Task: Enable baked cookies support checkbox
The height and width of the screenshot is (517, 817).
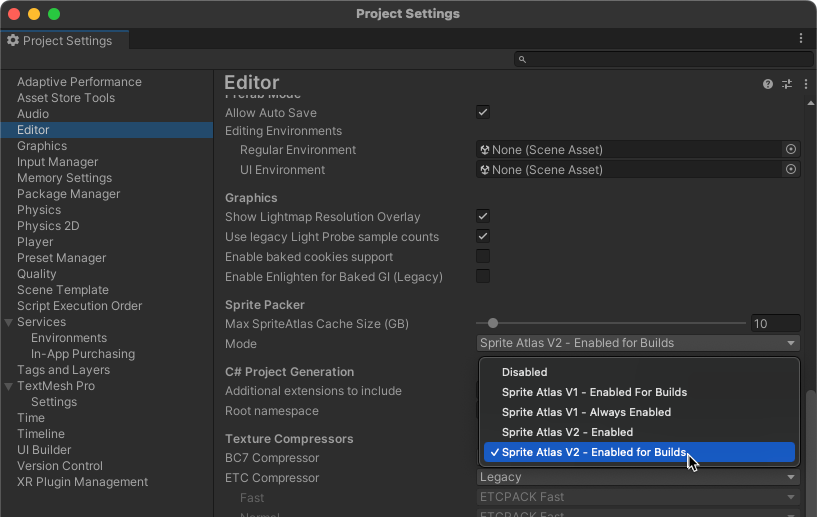Action: 483,256
